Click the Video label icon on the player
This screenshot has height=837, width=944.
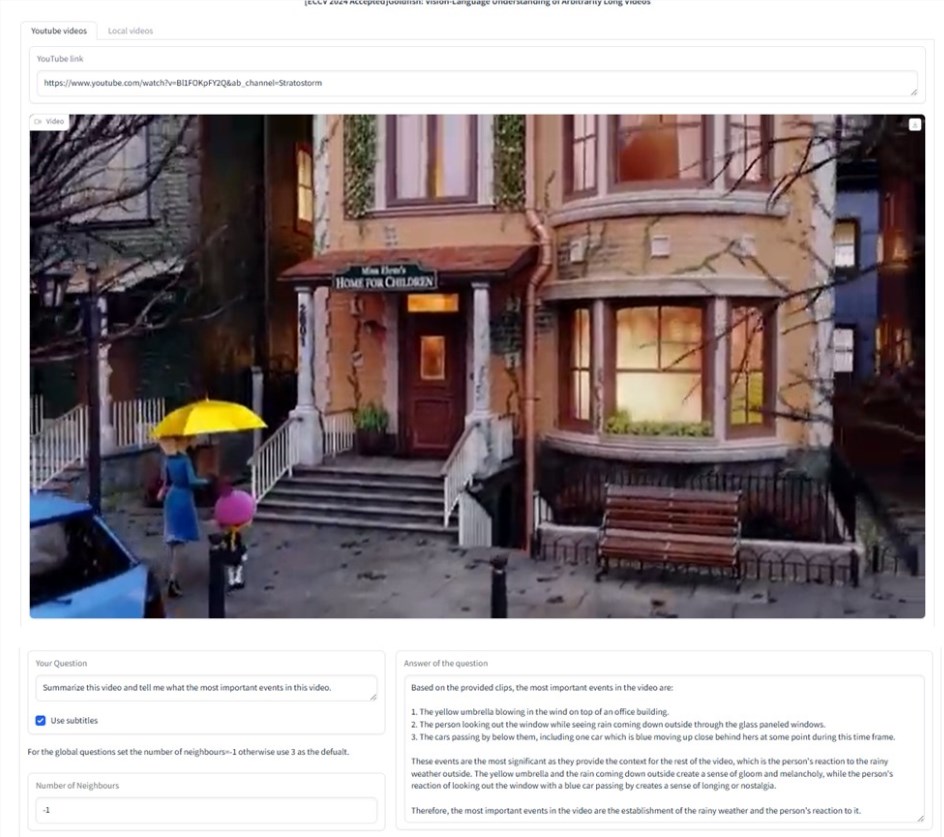[x=37, y=122]
